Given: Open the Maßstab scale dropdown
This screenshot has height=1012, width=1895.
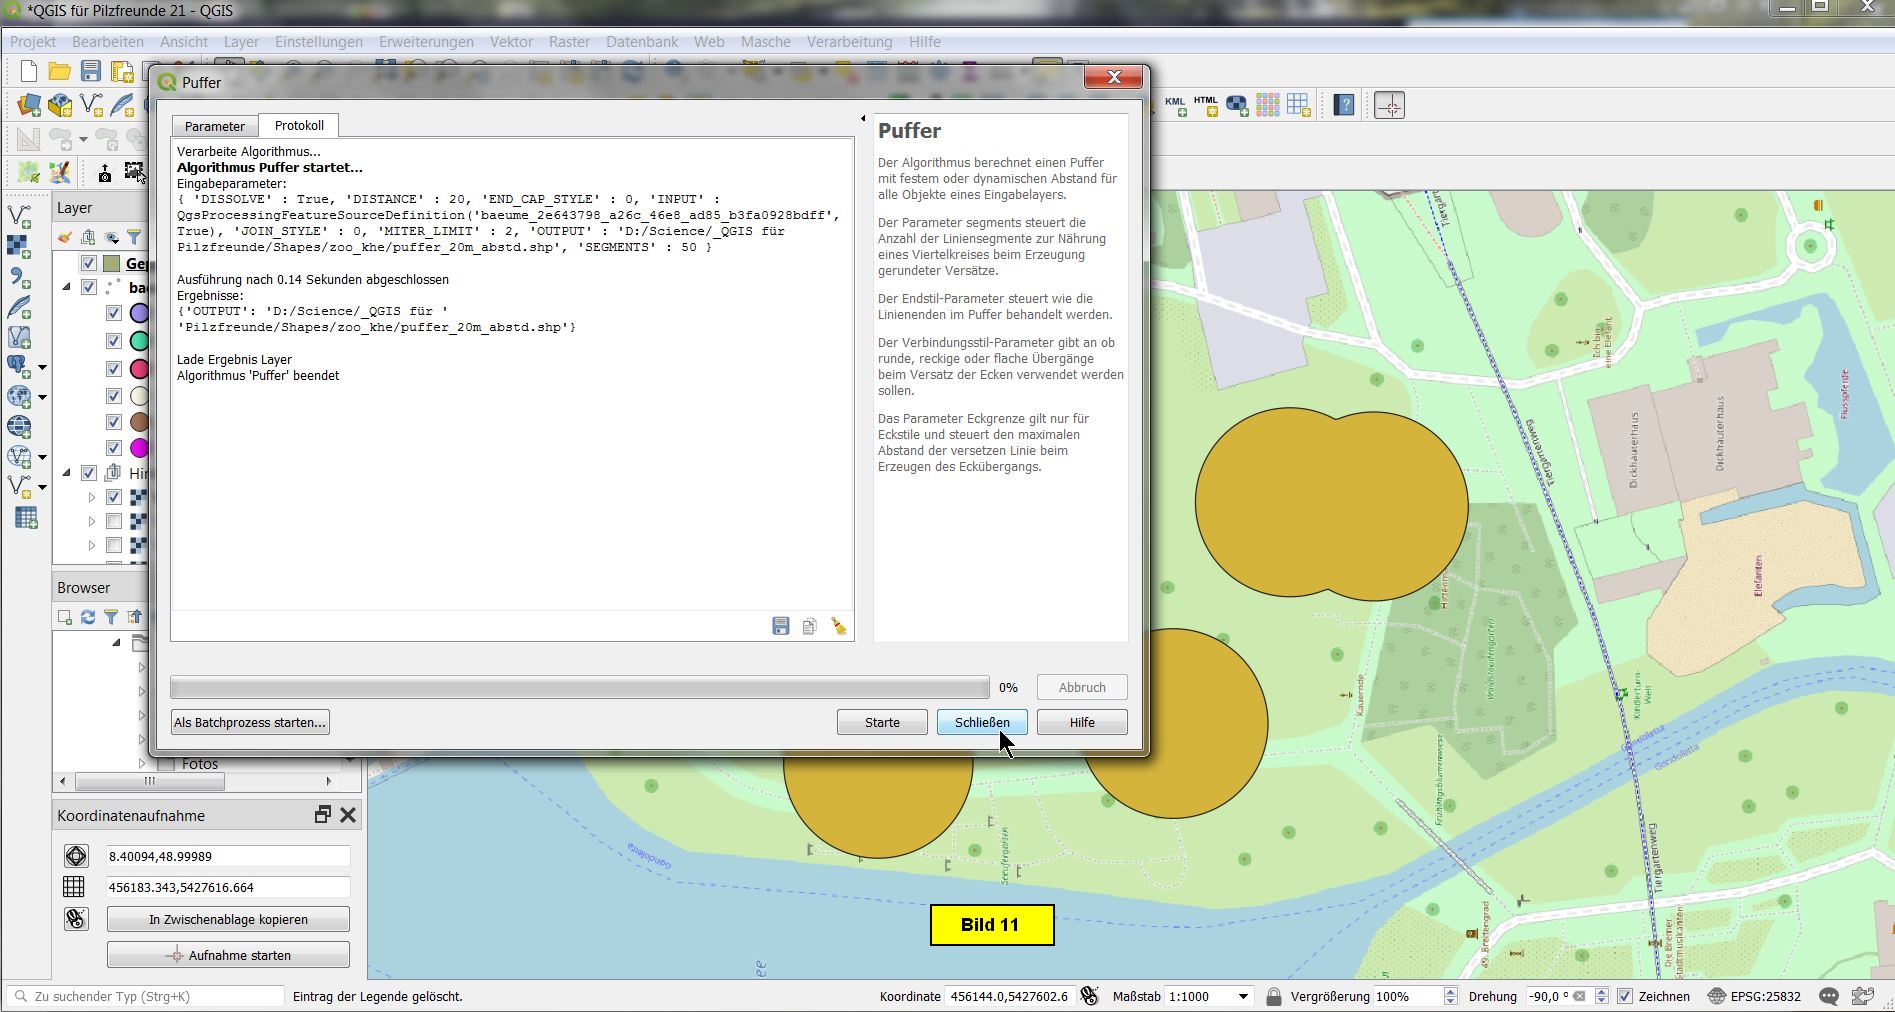Looking at the screenshot, I should coord(1243,996).
